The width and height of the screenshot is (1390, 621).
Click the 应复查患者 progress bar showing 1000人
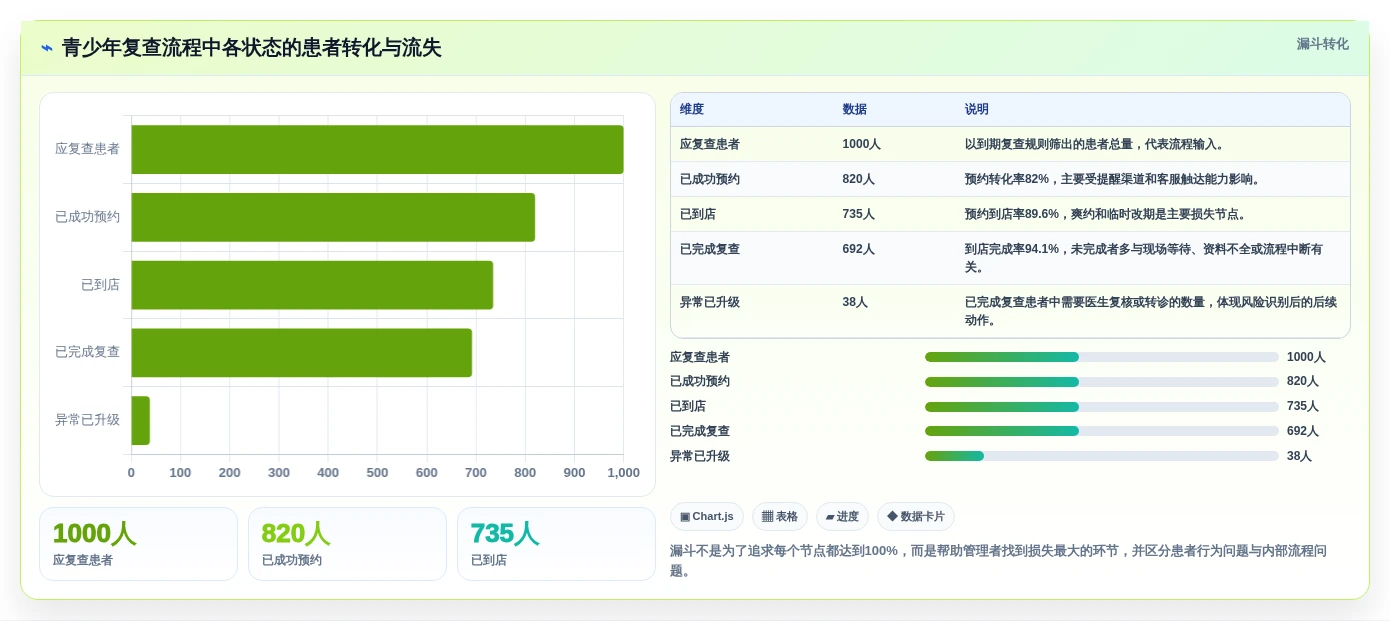(x=1101, y=357)
